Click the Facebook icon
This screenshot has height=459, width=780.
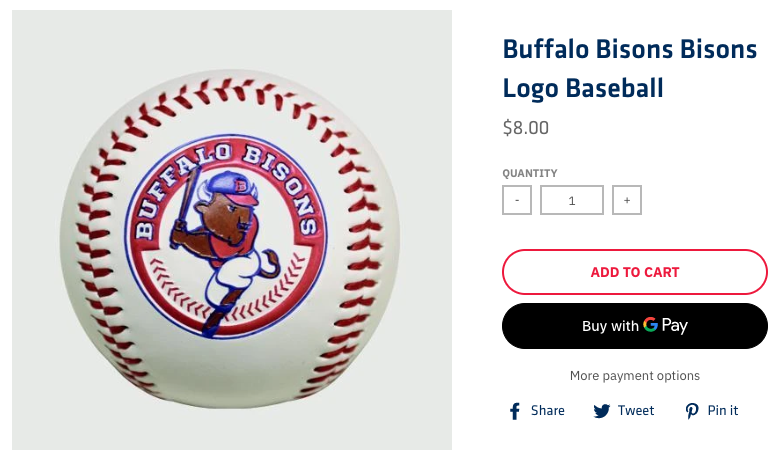[x=515, y=411]
